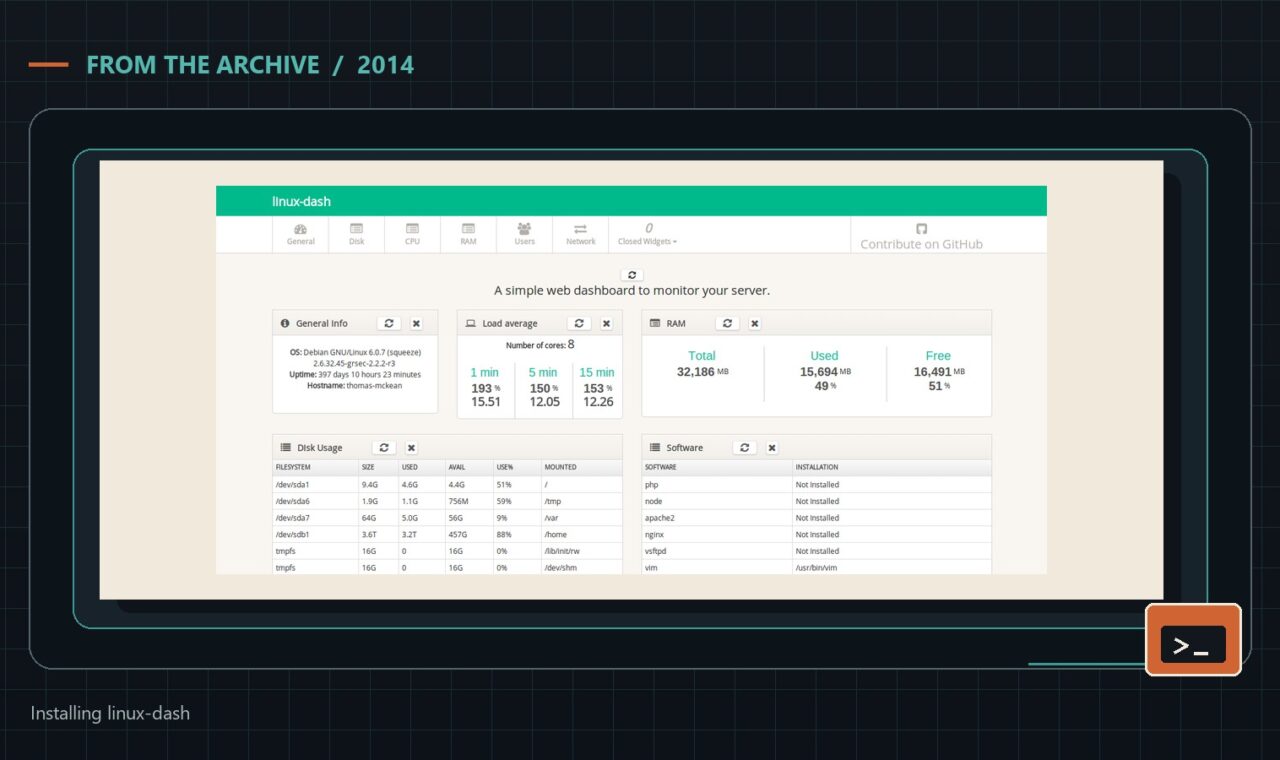Screen dimensions: 1280x760
Task: Select the "5 min" load average label
Action: point(543,372)
